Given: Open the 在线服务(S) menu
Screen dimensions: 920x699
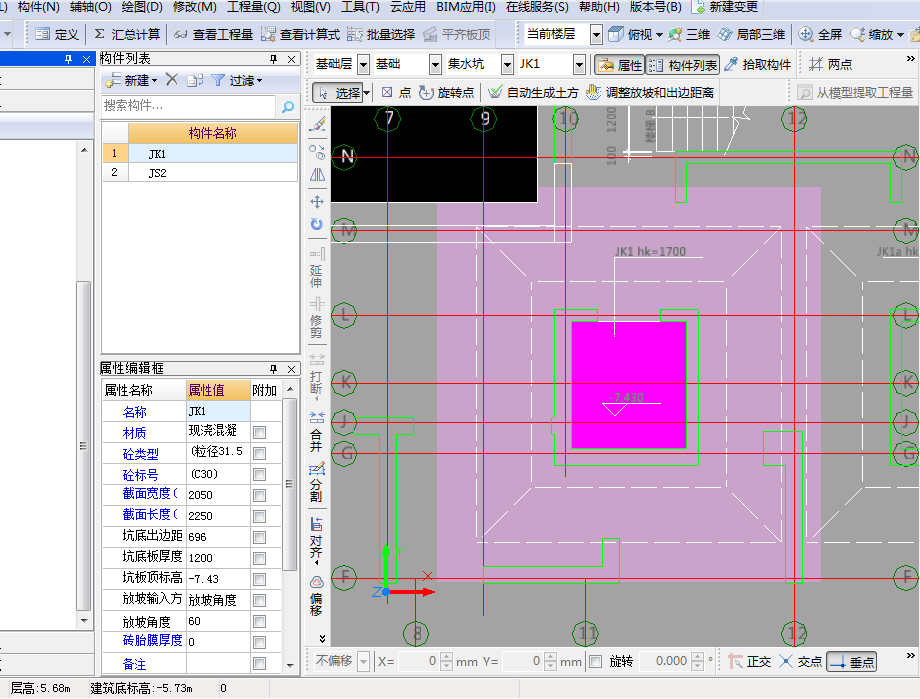Looking at the screenshot, I should 537,7.
